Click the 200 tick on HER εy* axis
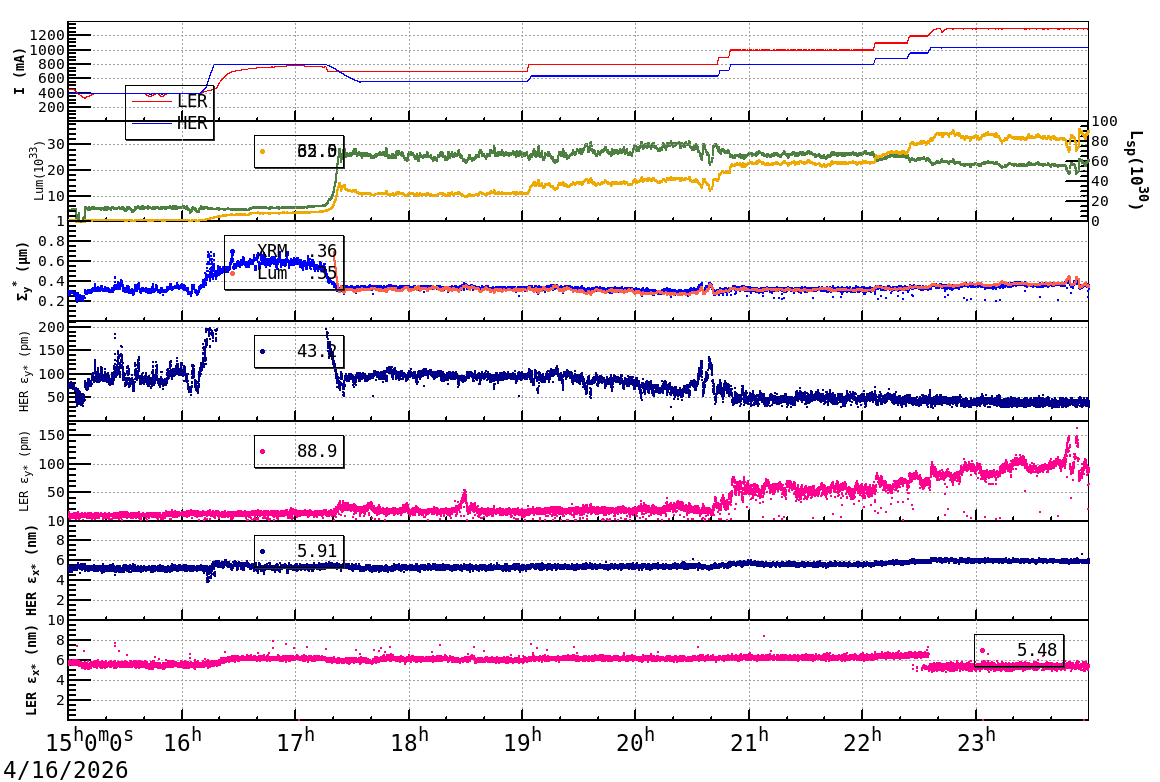Viewport: 1160px width, 782px height. (53, 327)
